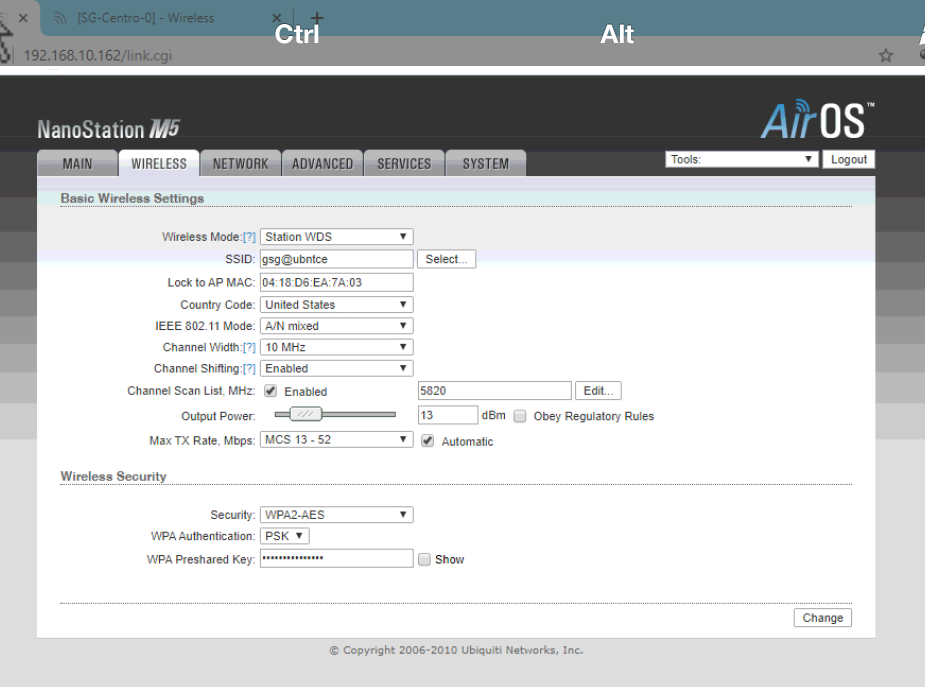Viewport: 925px width, 687px height.
Task: Toggle Show preshared key checkbox
Action: (x=424, y=560)
